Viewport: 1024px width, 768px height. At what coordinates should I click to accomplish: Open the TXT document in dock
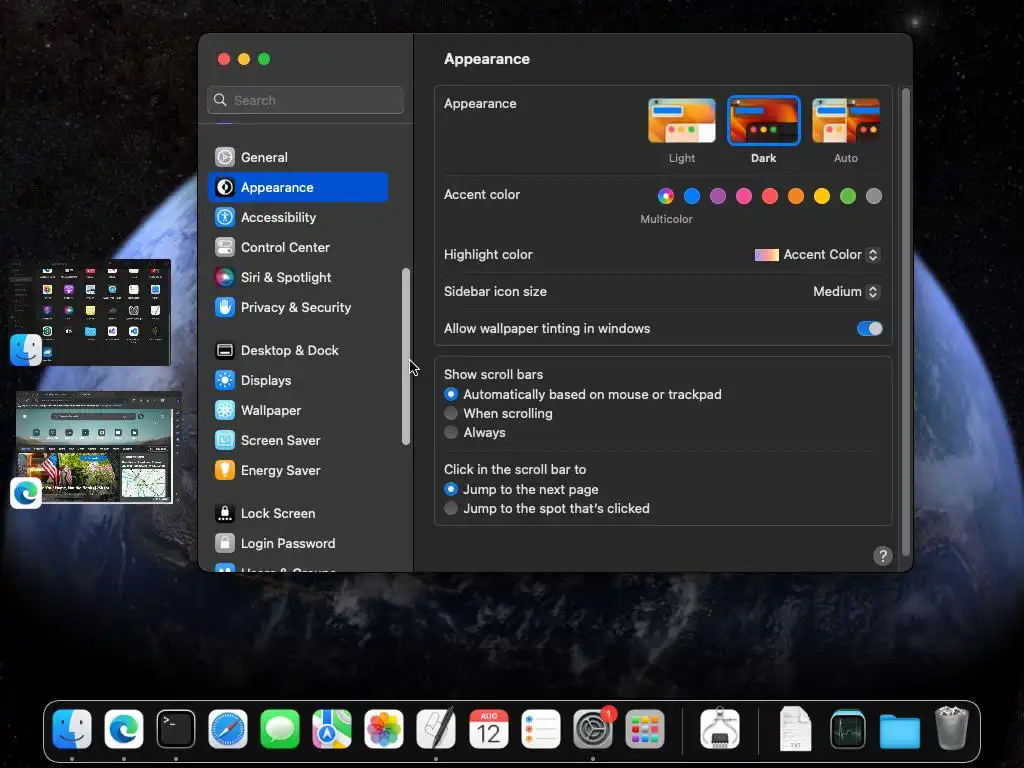click(x=795, y=729)
